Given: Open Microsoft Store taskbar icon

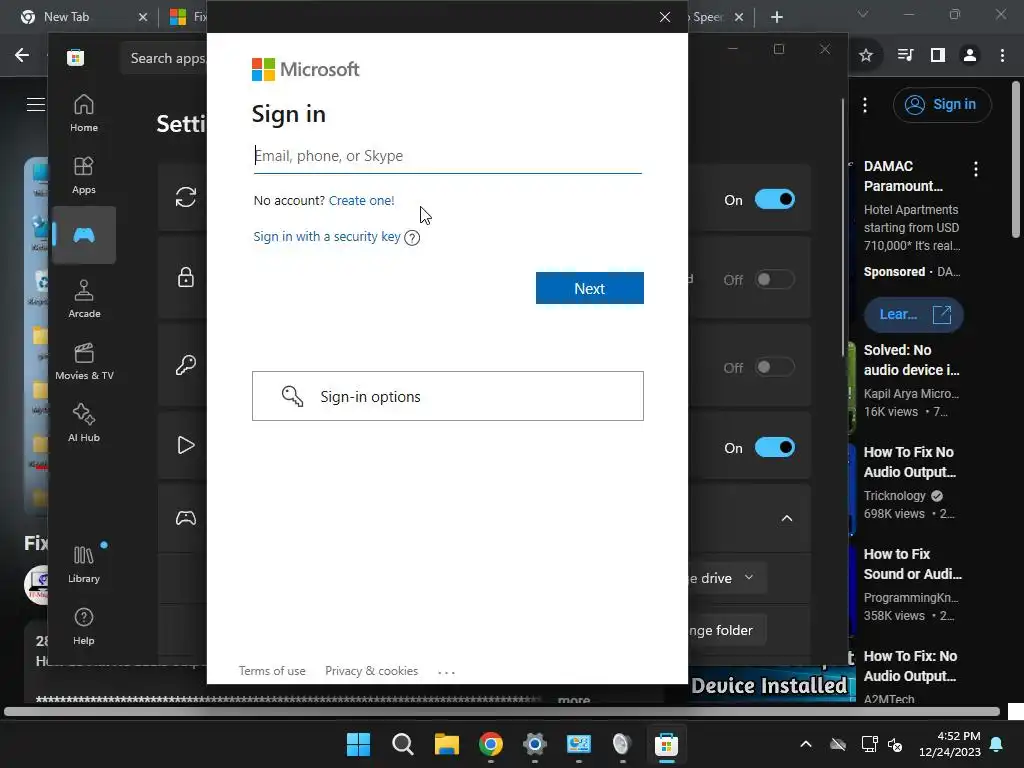Looking at the screenshot, I should click(x=666, y=744).
